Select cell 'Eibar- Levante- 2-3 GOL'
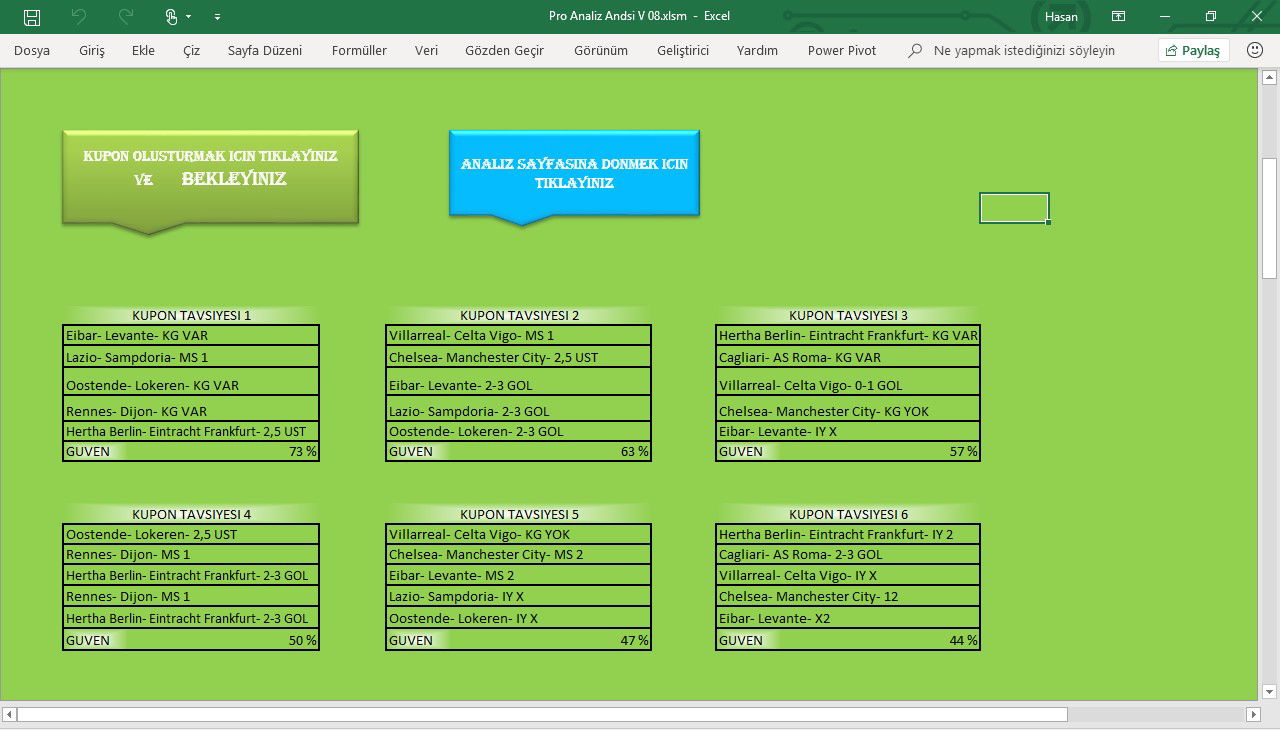This screenshot has width=1280, height=730. click(x=519, y=382)
